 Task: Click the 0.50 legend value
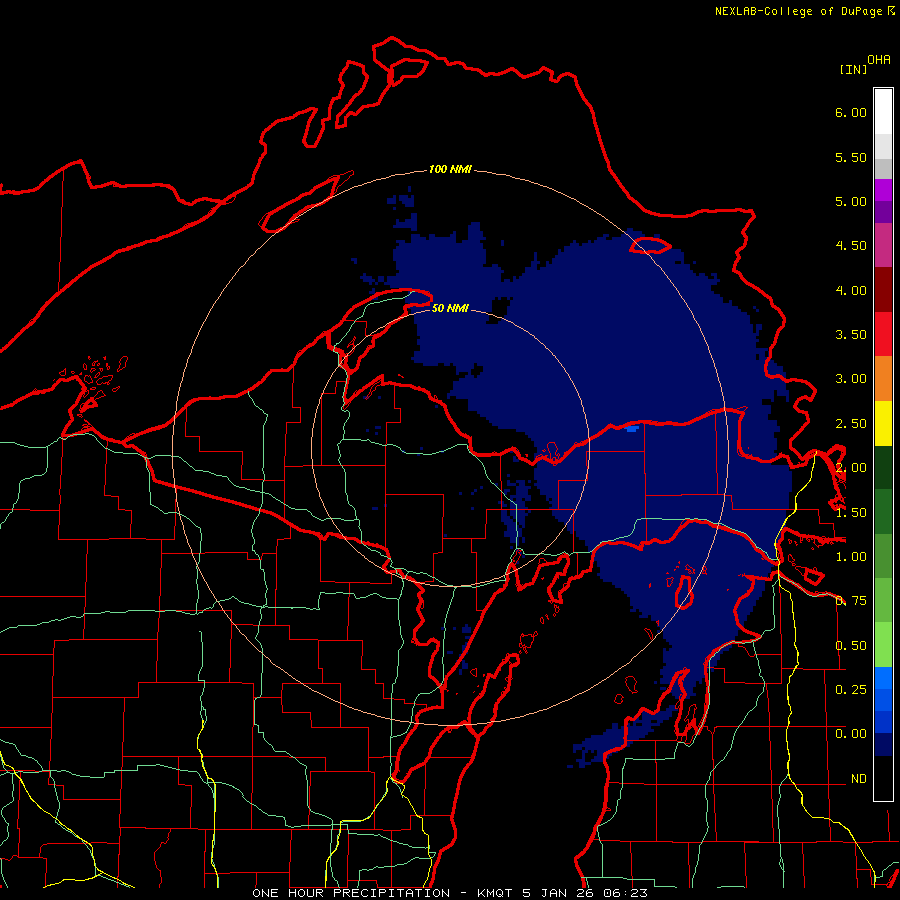pyautogui.click(x=851, y=646)
